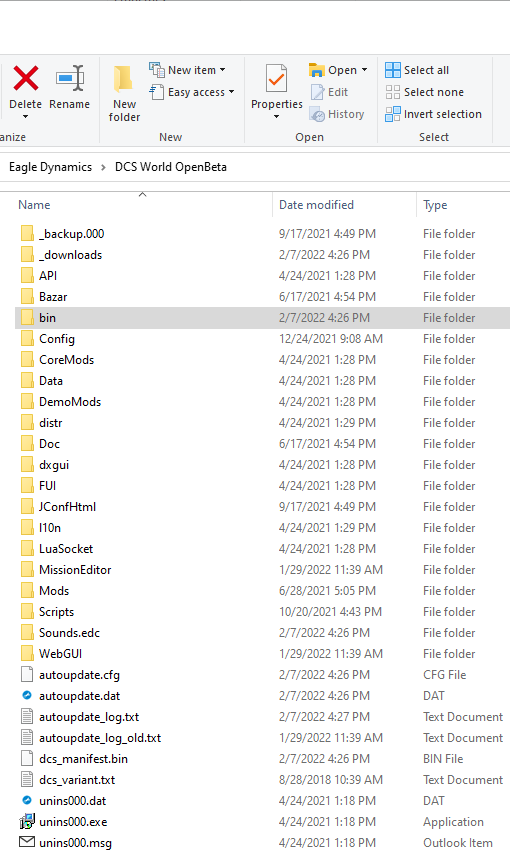Click the folder icon next to bin

(27, 317)
